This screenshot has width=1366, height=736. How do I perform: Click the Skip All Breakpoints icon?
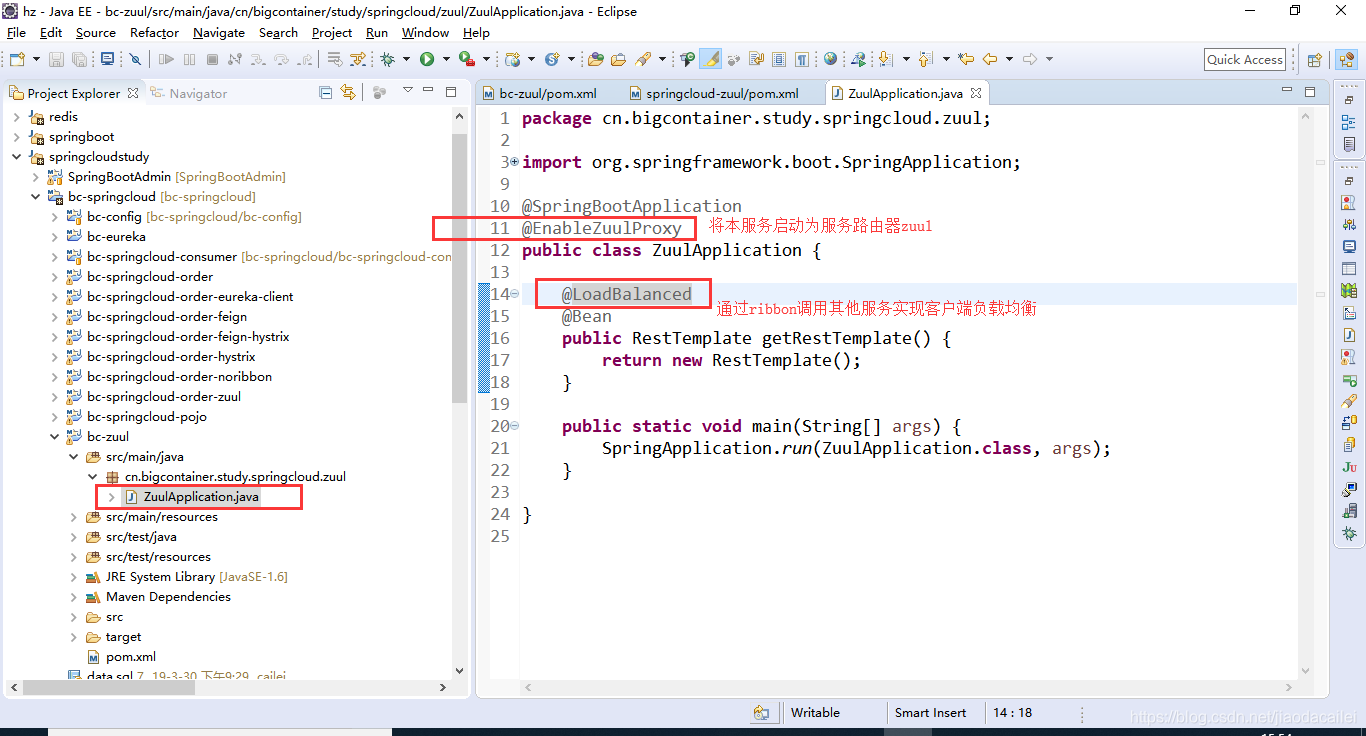coord(135,59)
